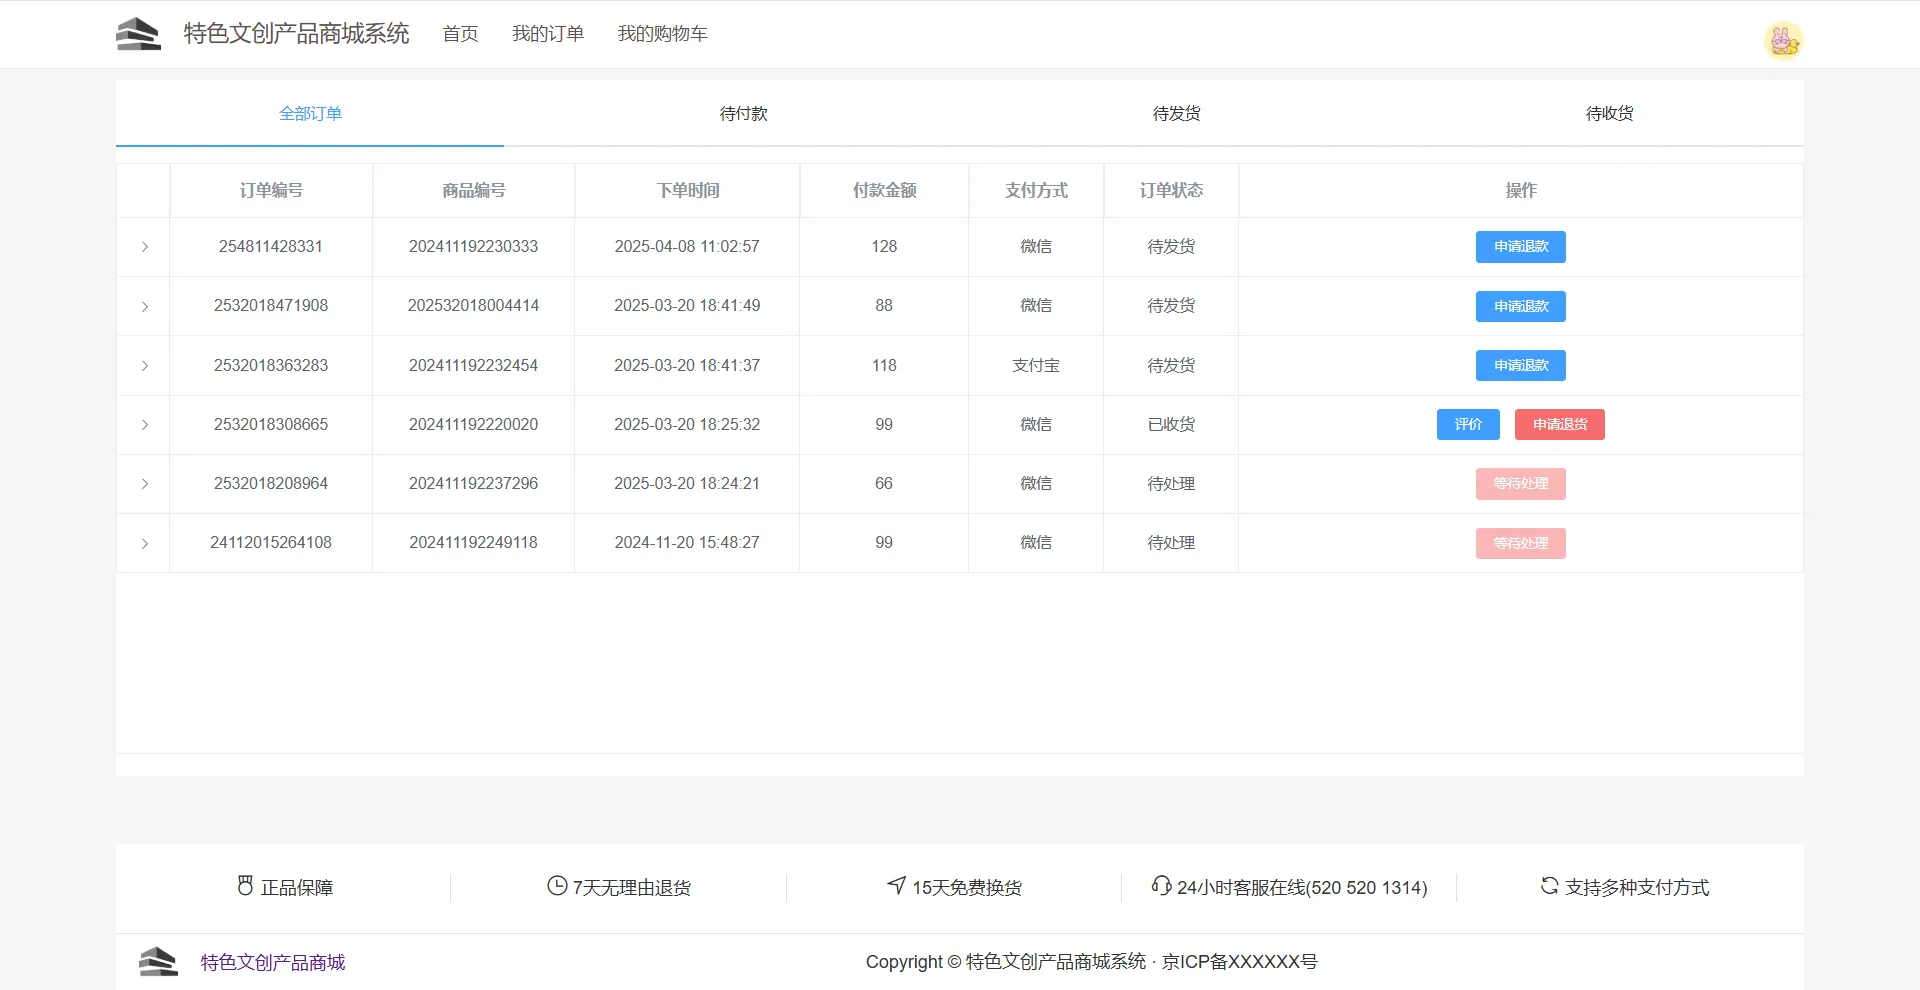This screenshot has width=1920, height=990.
Task: Expand order row 2532018308665
Action: pyautogui.click(x=145, y=425)
